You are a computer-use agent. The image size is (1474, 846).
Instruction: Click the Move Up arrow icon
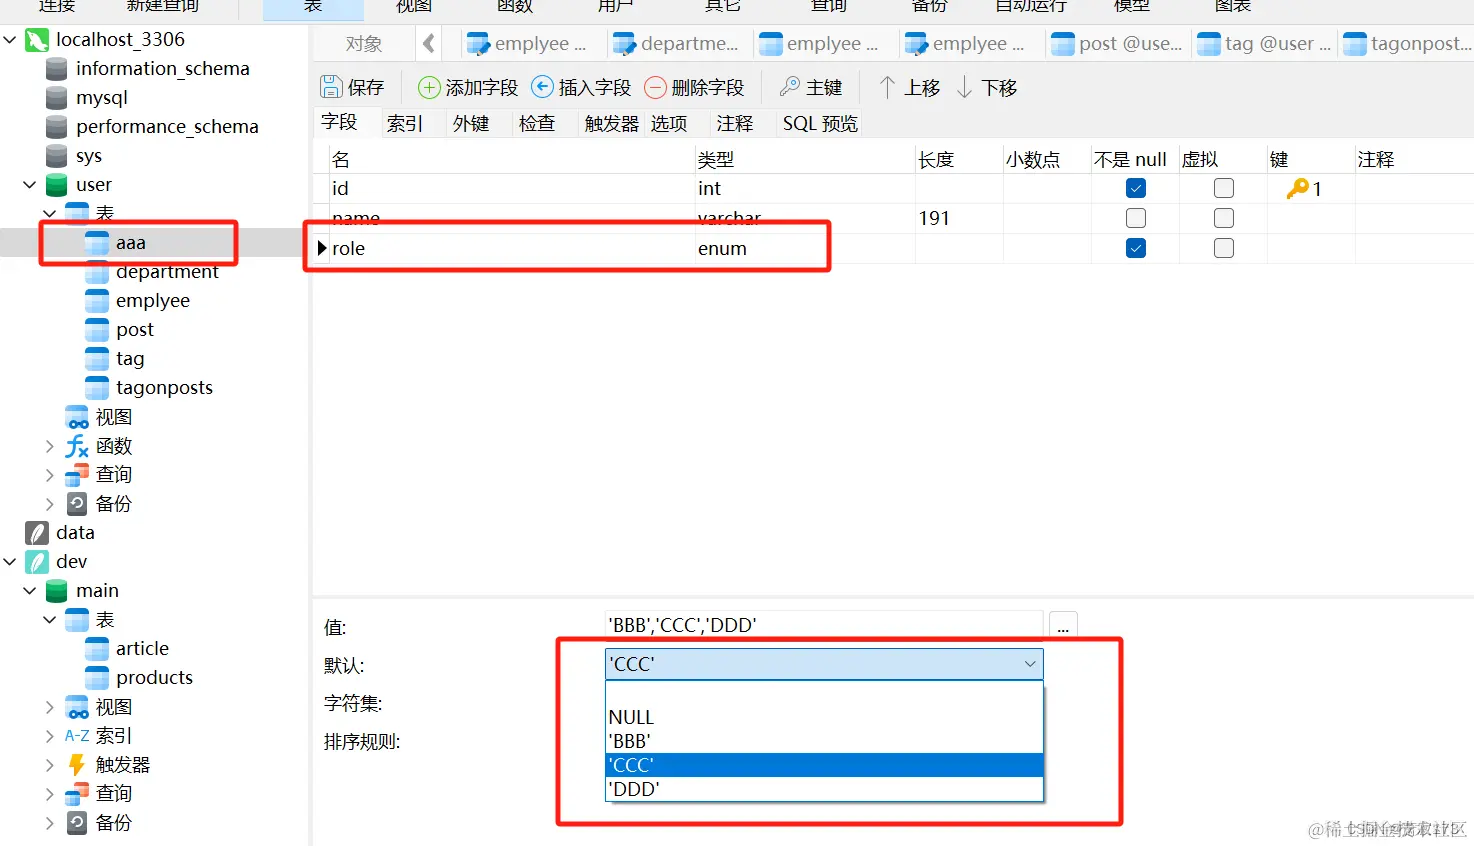(x=887, y=87)
